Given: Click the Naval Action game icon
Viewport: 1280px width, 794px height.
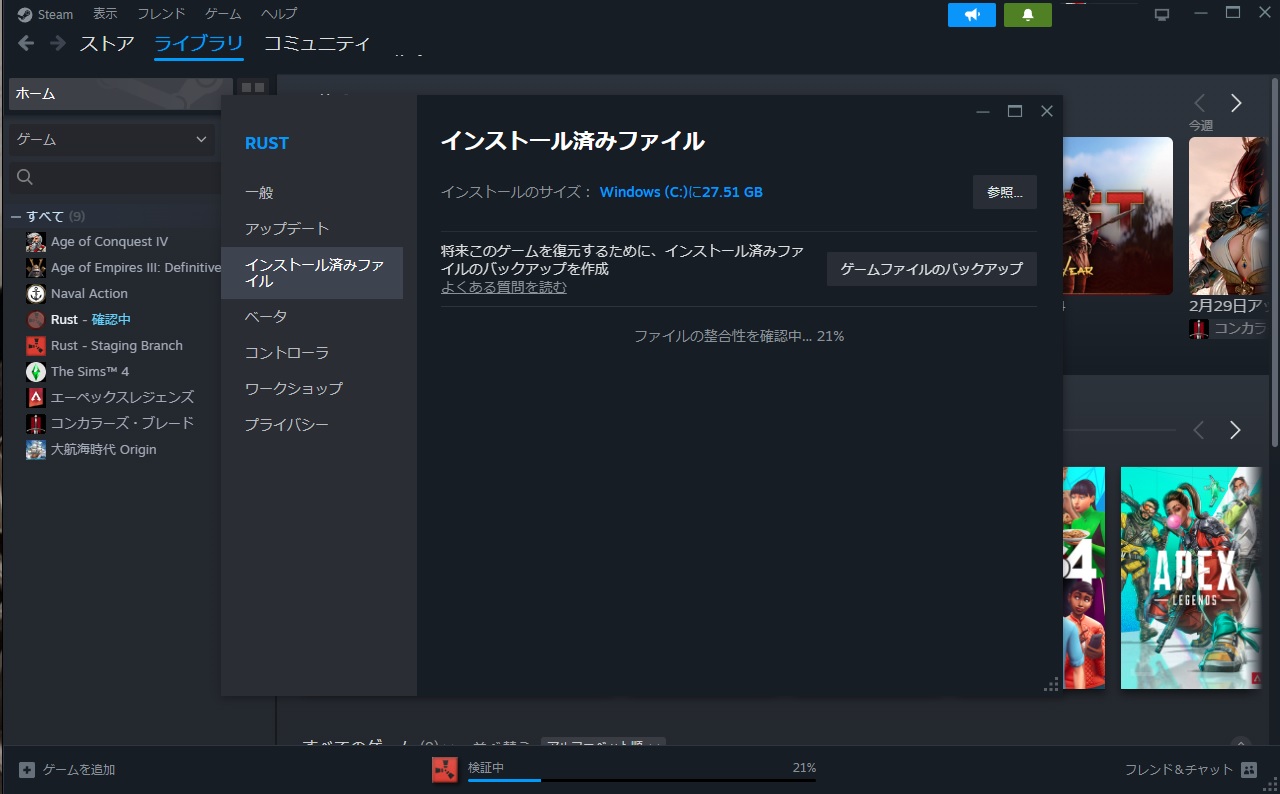Looking at the screenshot, I should (36, 294).
